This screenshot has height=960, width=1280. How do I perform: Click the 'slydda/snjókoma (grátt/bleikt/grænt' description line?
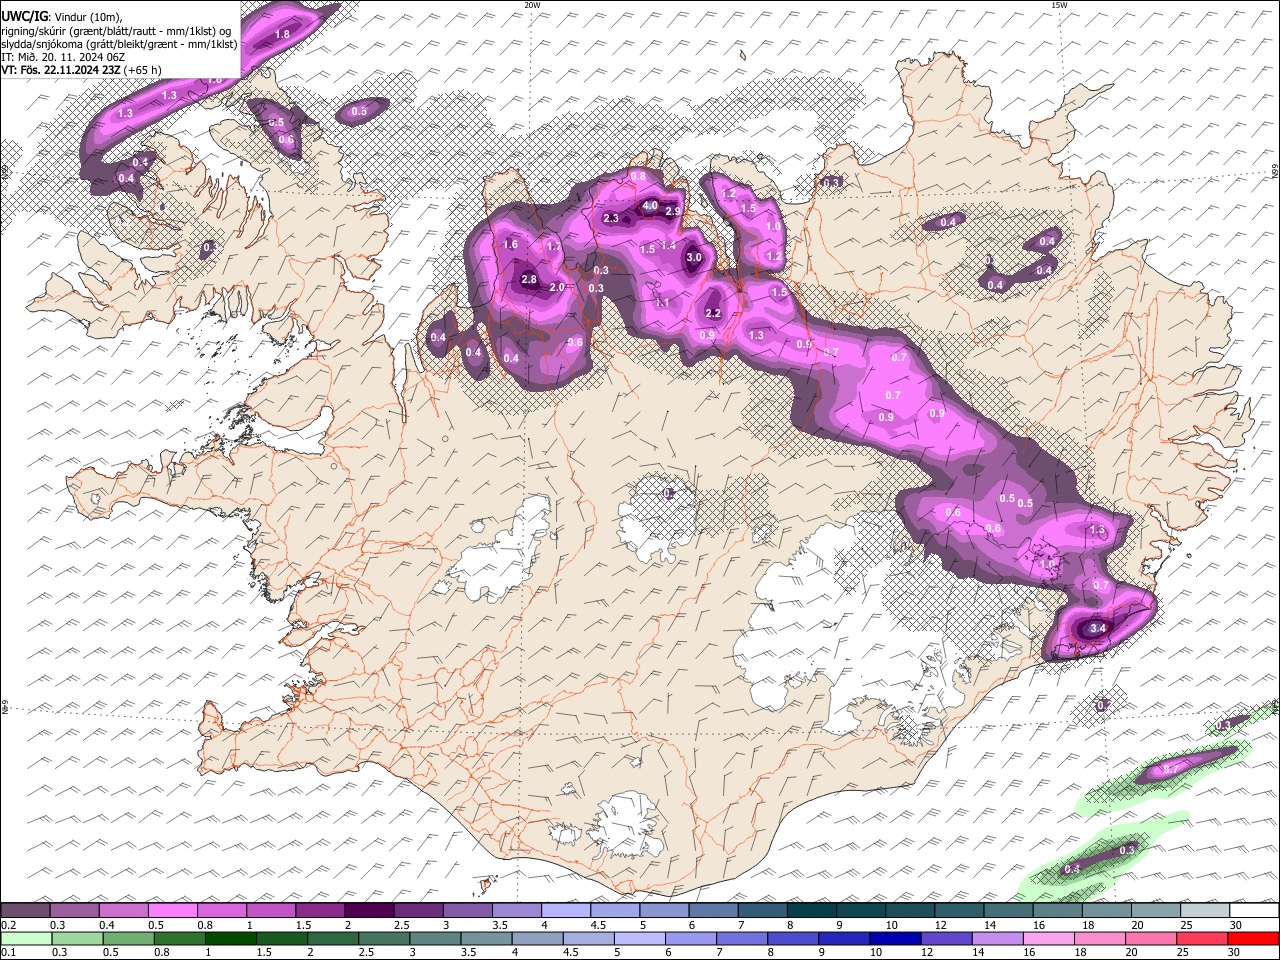pyautogui.click(x=118, y=44)
